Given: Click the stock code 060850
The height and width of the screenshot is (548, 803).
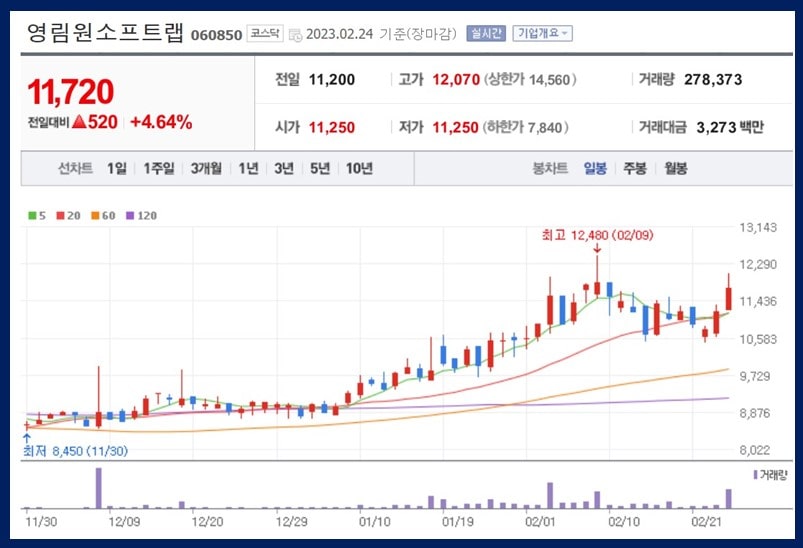Looking at the screenshot, I should (216, 35).
